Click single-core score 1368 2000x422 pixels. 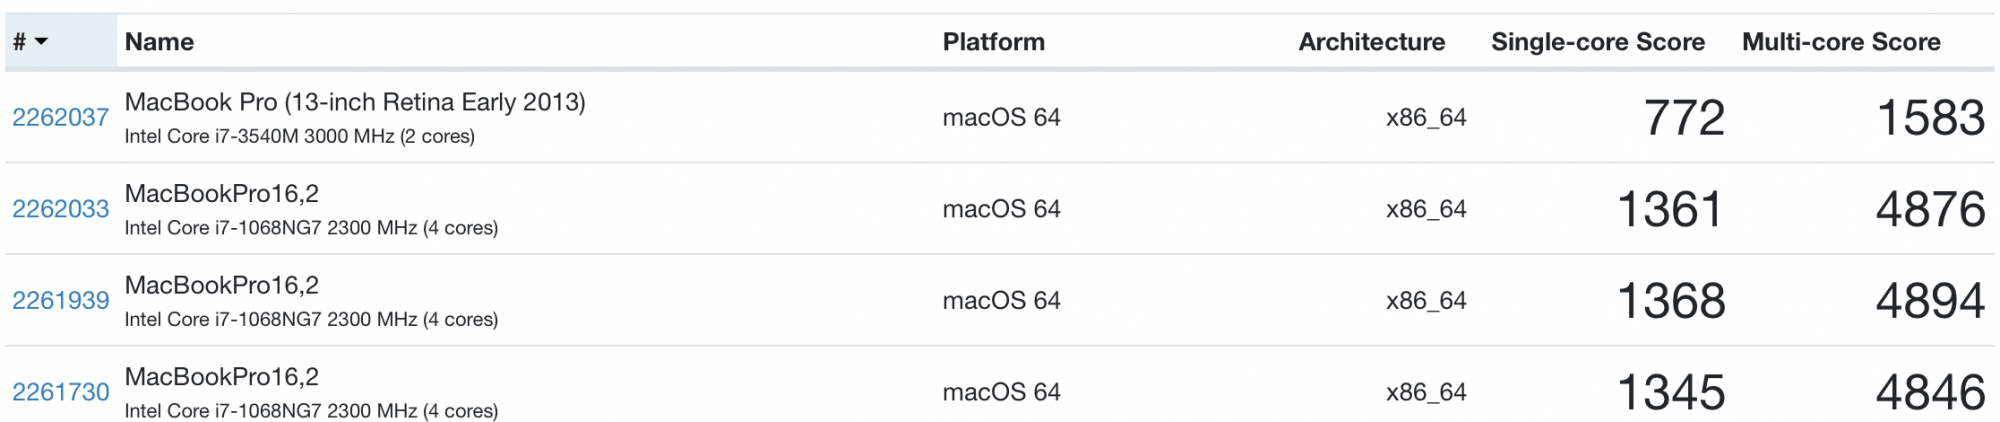coord(1670,301)
